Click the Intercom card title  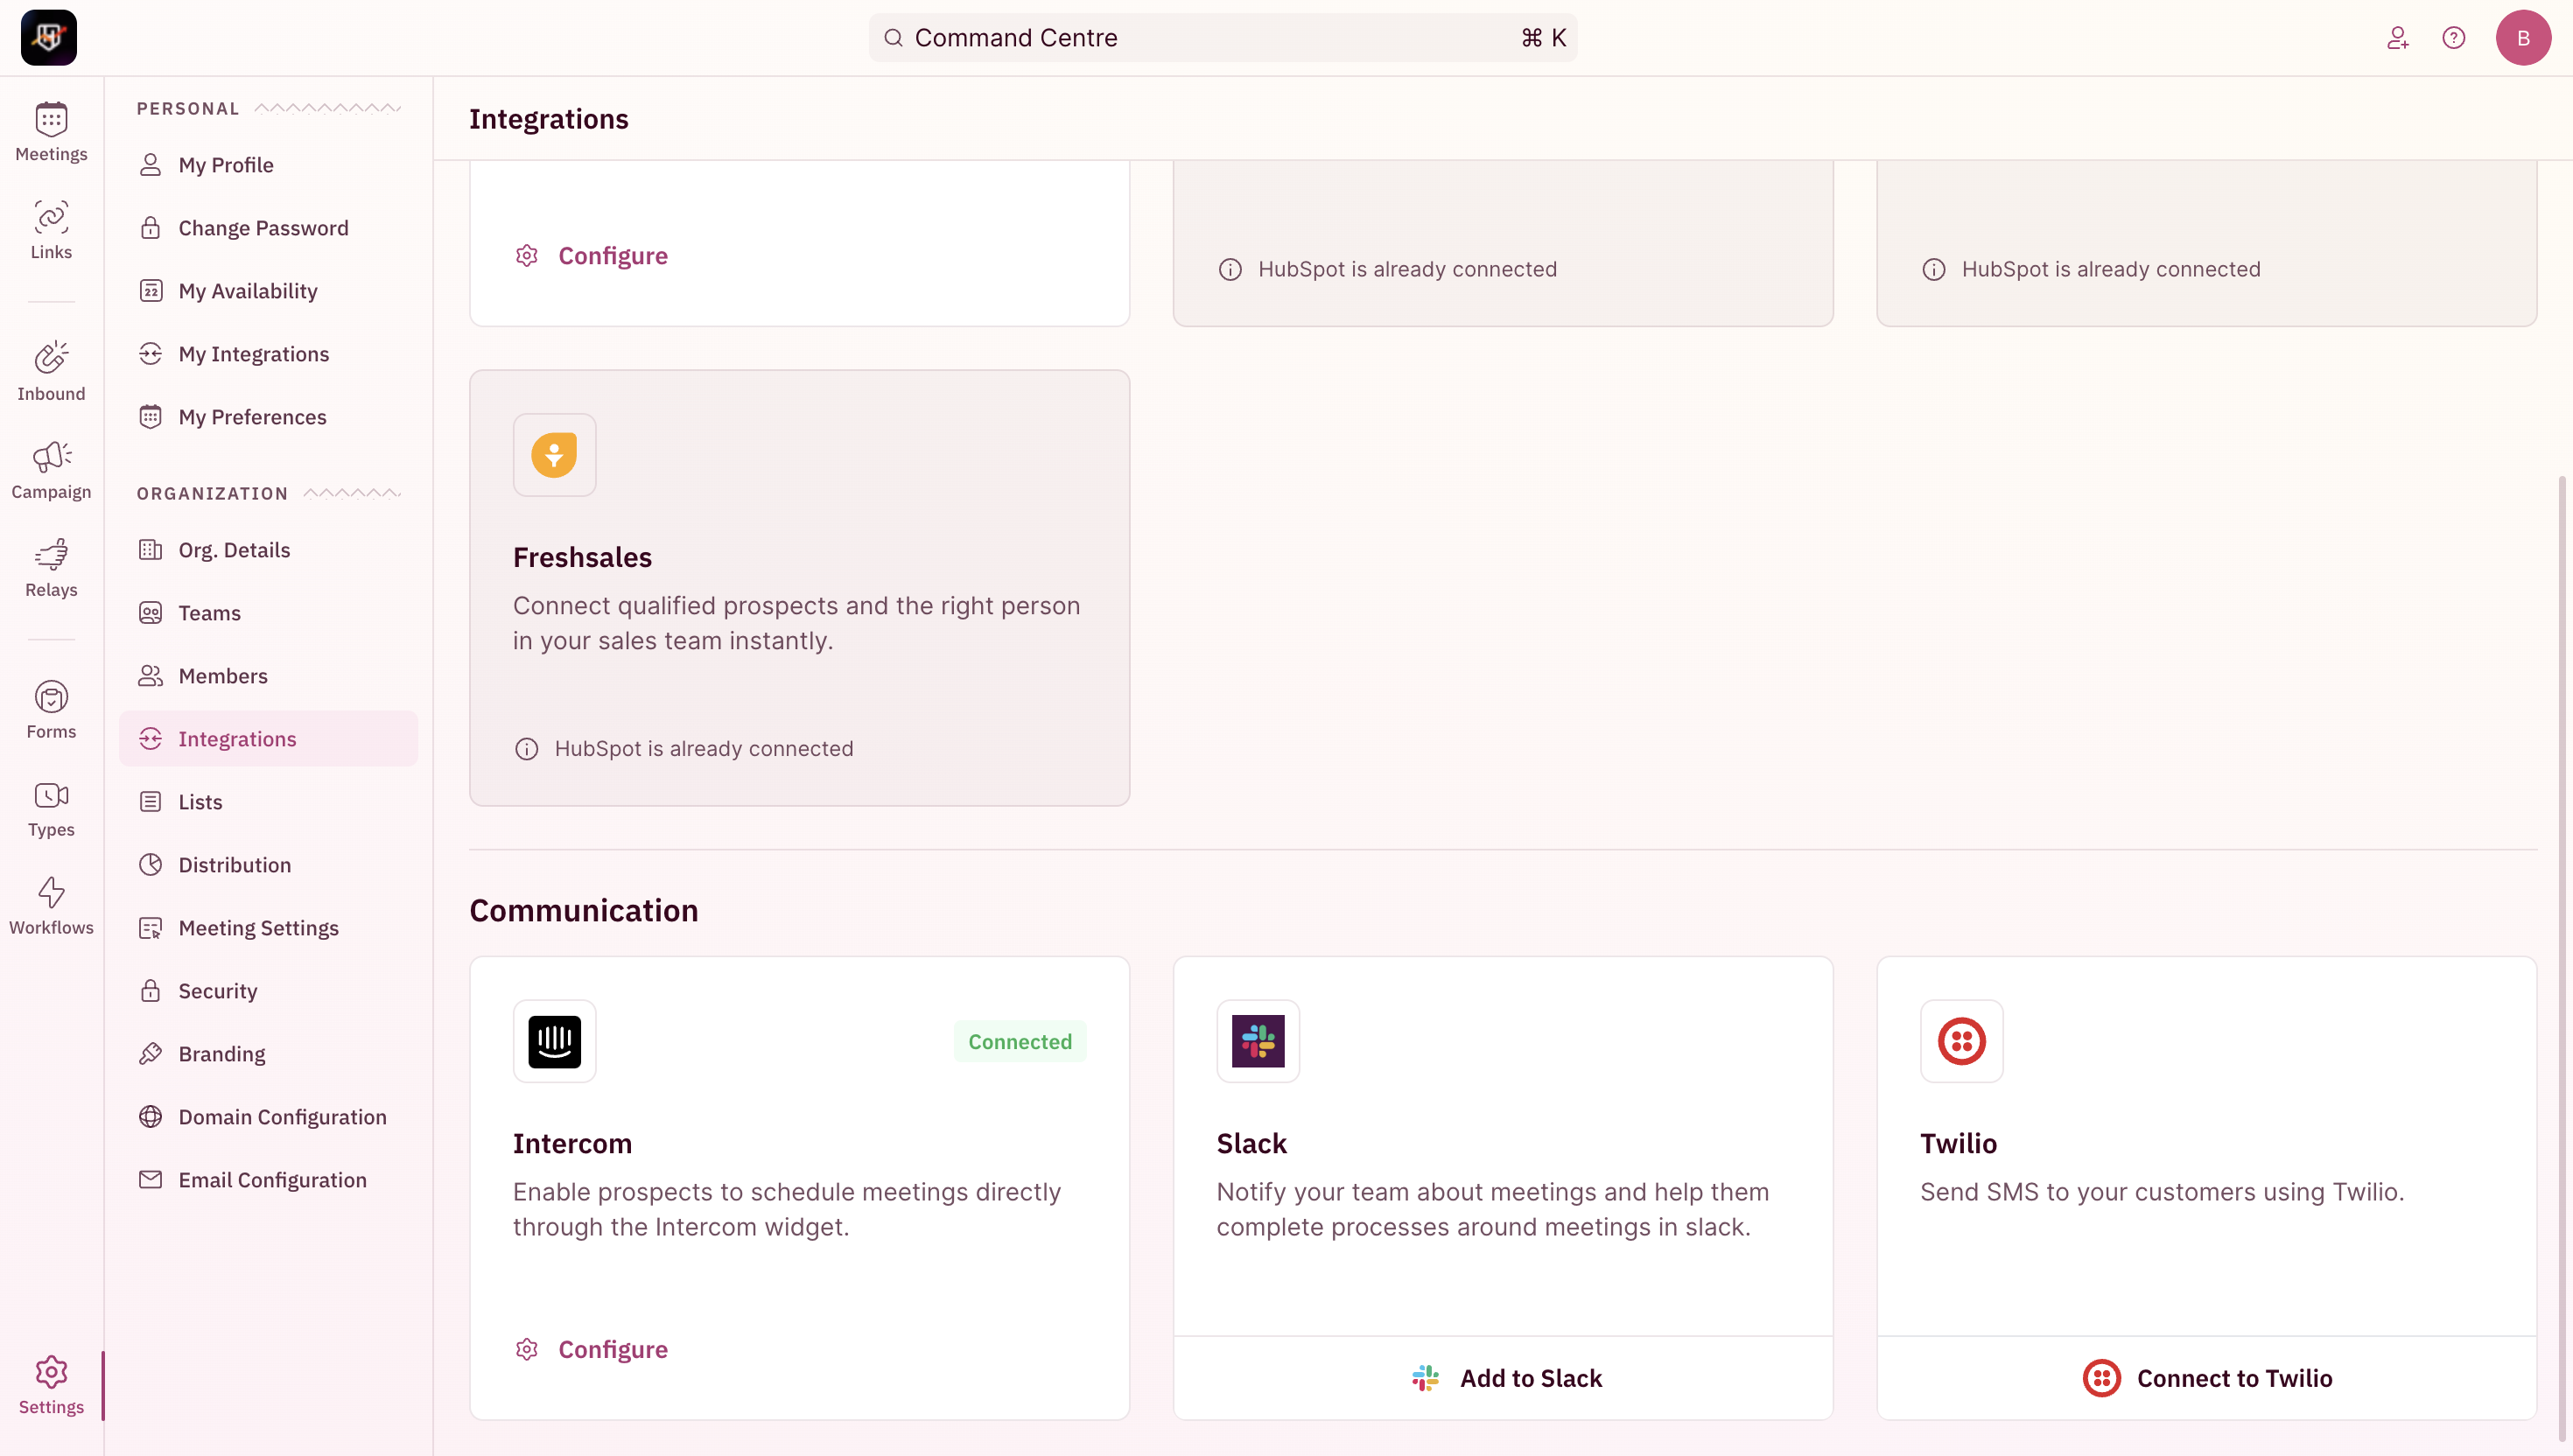(x=572, y=1143)
